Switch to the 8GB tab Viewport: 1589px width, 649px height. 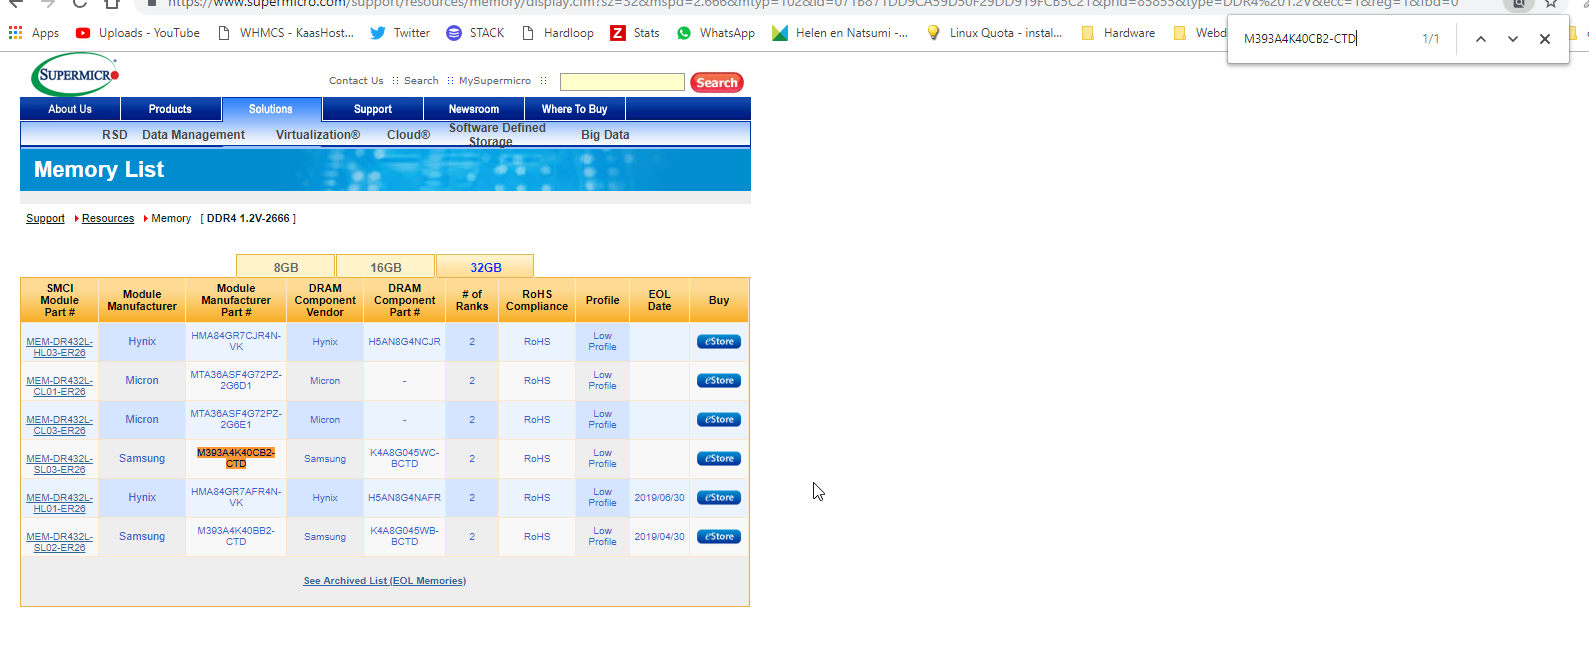point(286,267)
